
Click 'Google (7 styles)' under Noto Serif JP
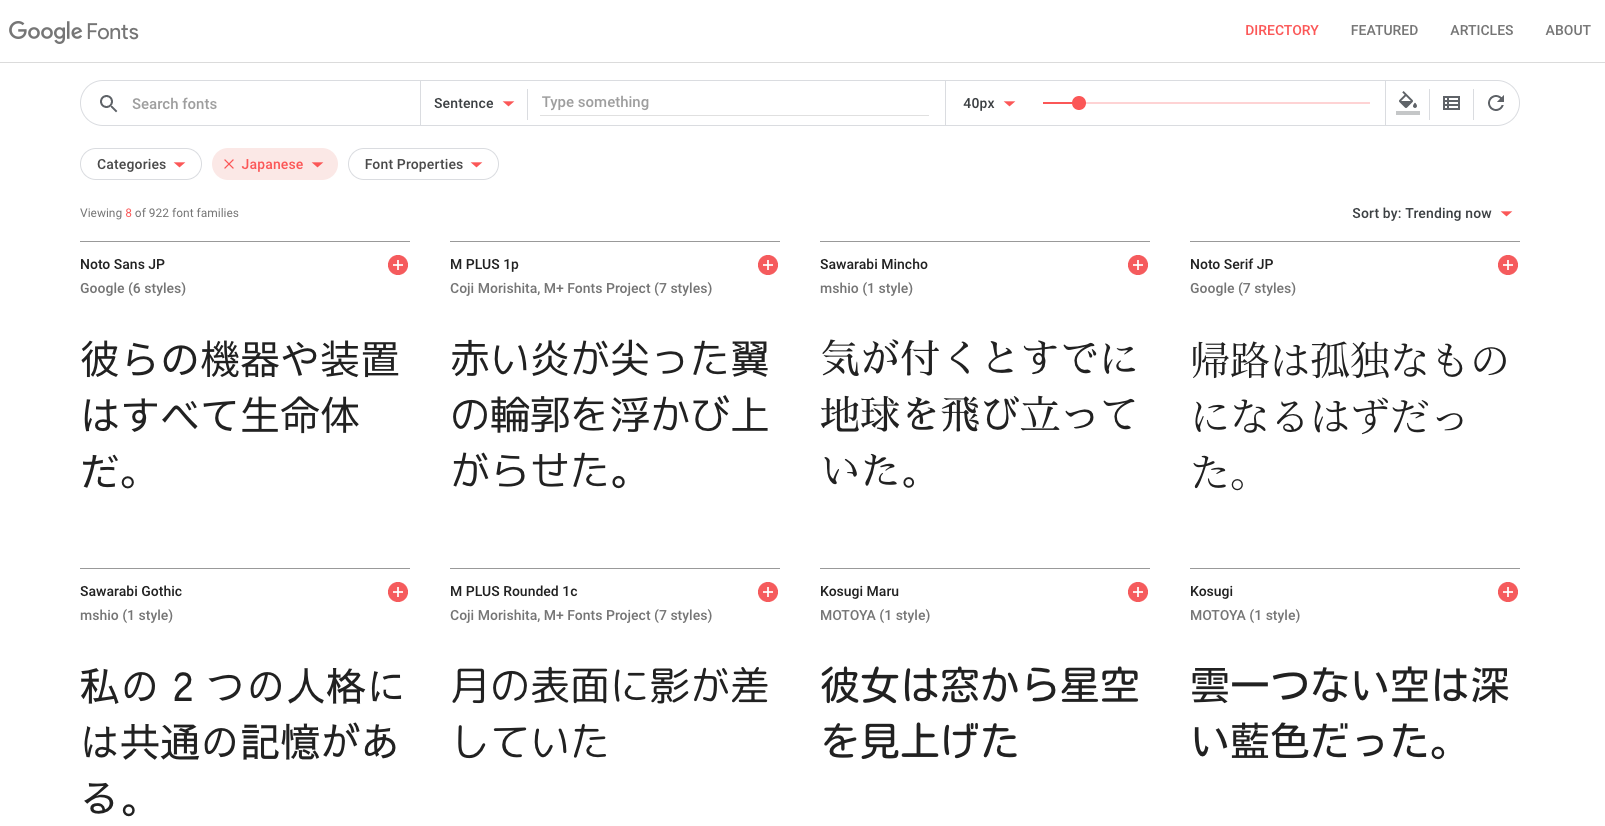1243,288
